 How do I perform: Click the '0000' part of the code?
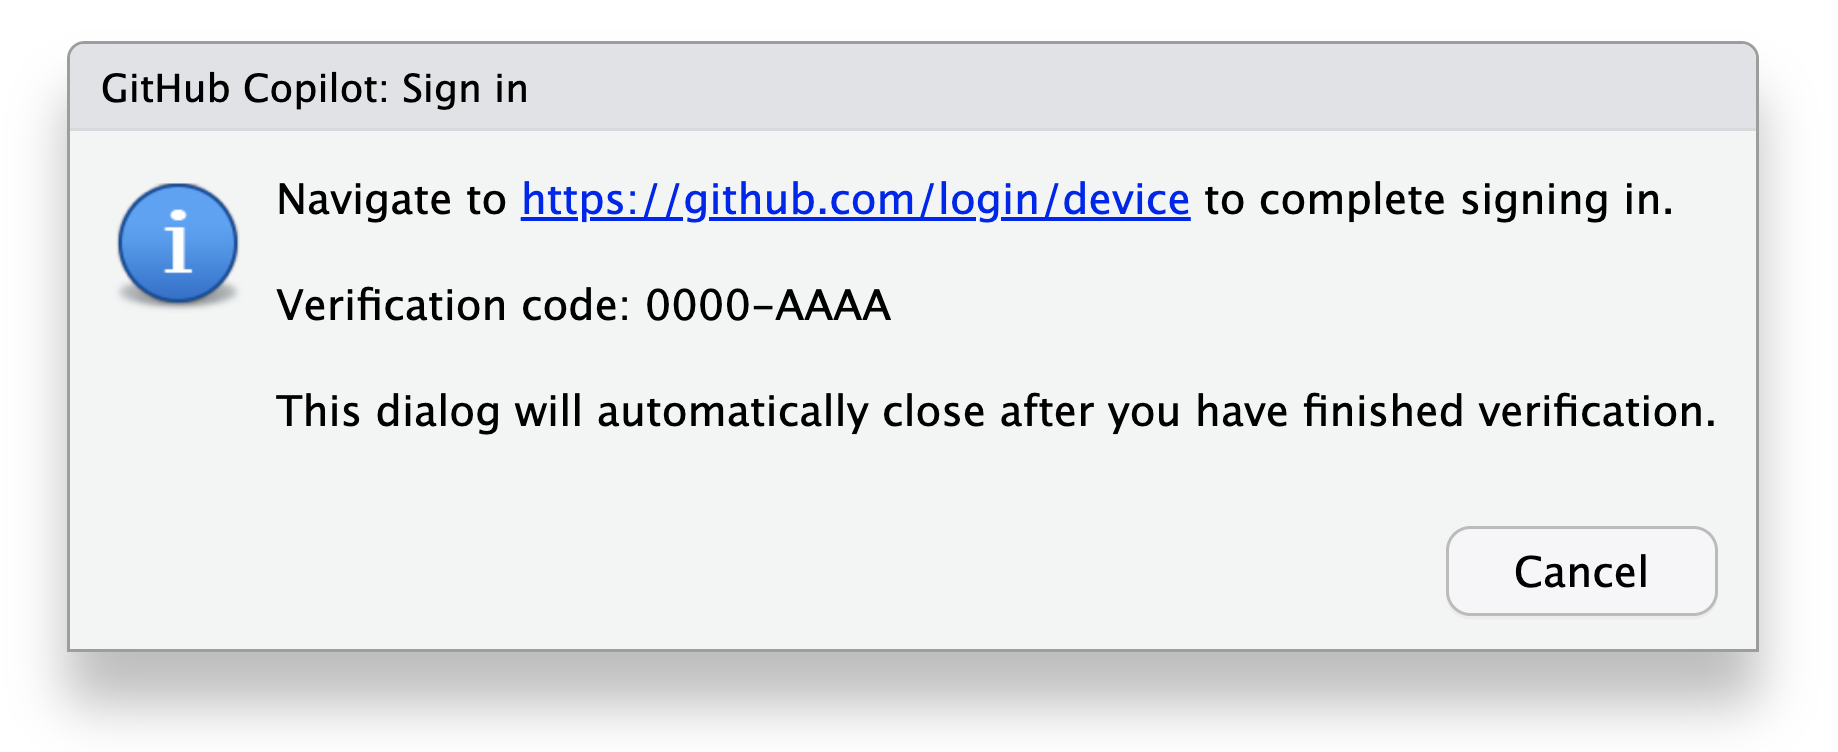(x=697, y=306)
